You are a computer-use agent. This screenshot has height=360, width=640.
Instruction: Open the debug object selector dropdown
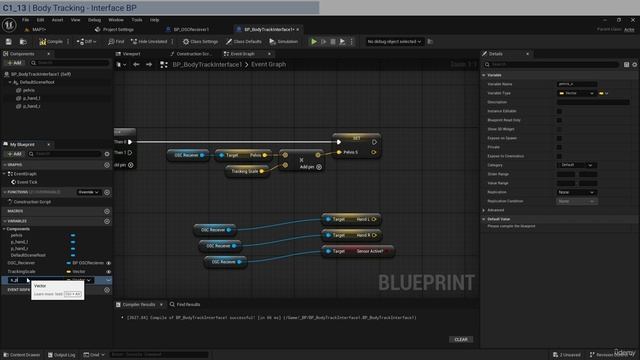(x=394, y=42)
